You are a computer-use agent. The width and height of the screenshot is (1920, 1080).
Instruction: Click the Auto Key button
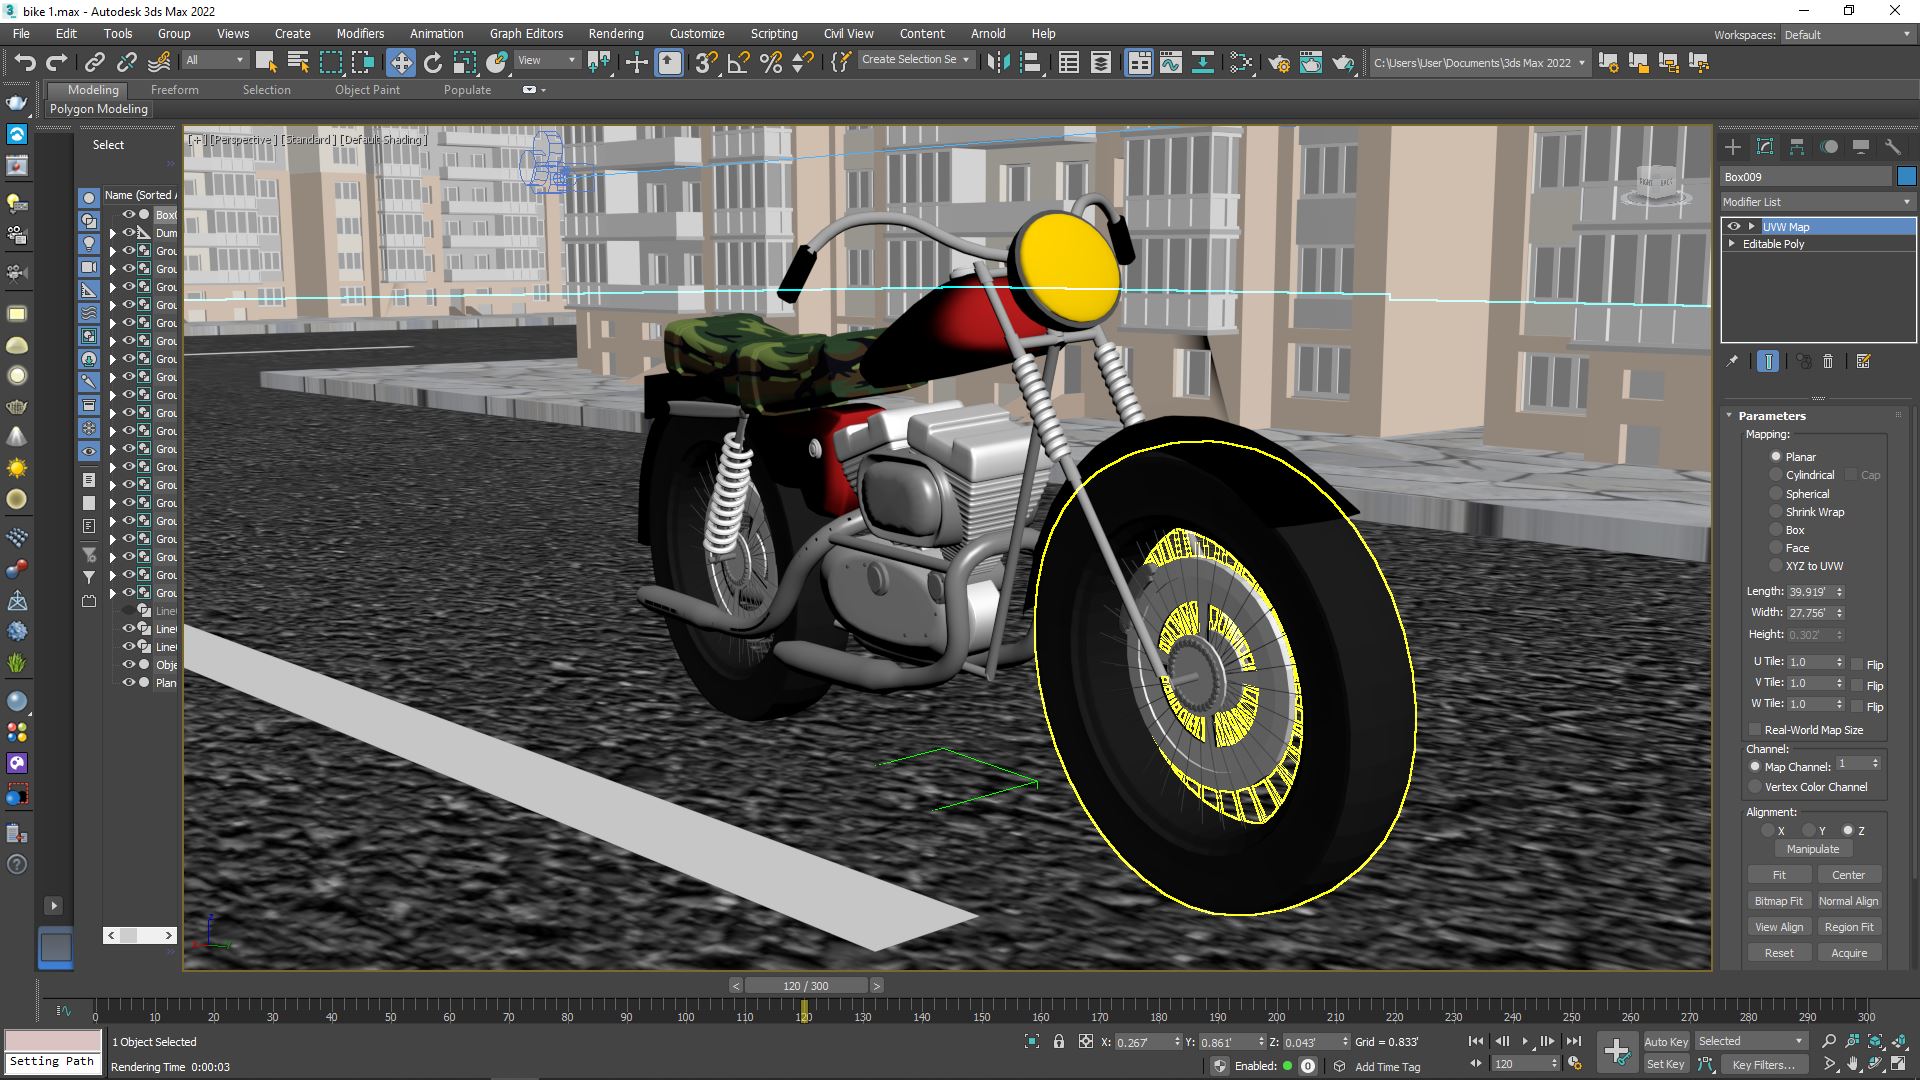tap(1666, 1042)
